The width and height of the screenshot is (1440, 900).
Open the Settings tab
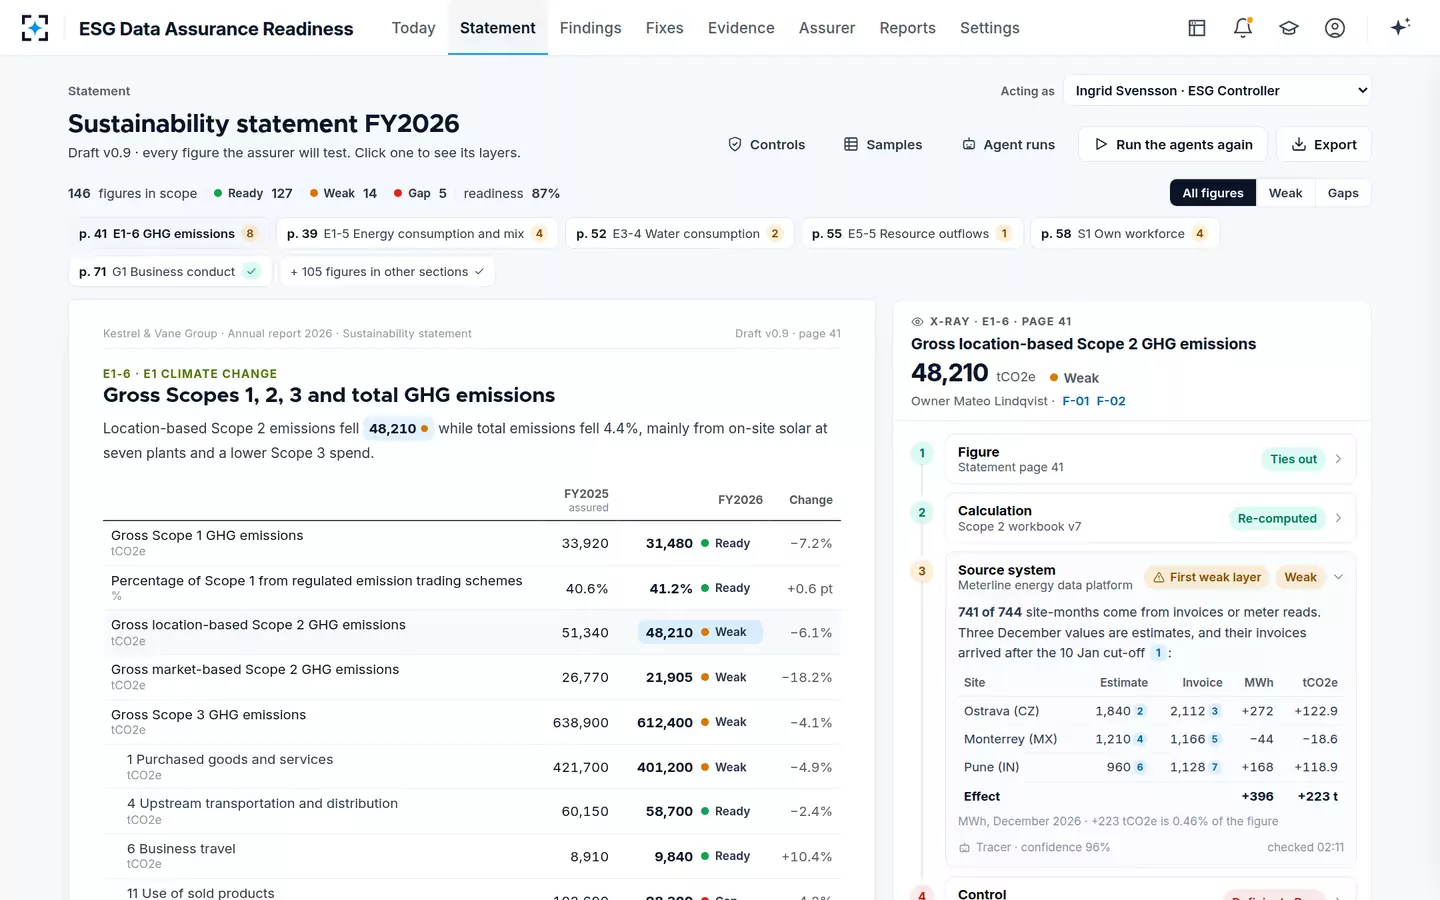[x=990, y=28]
